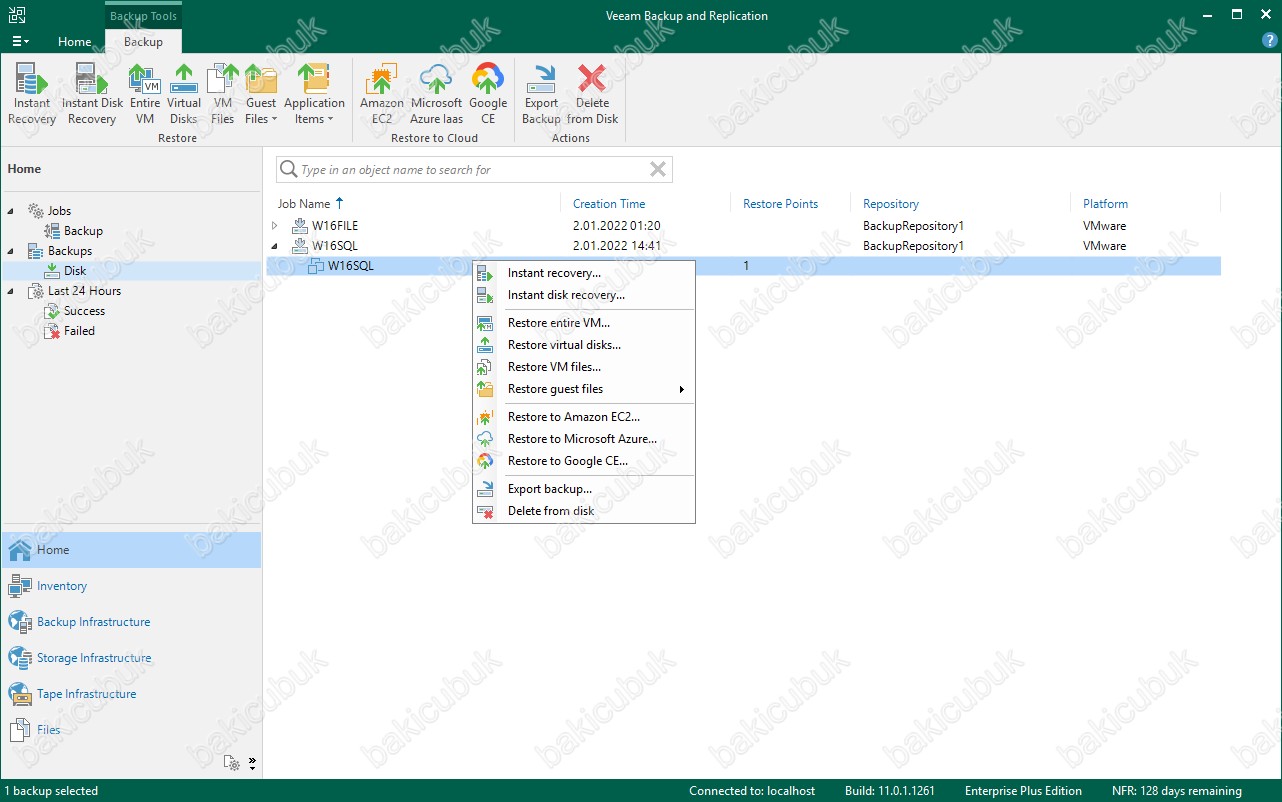Choose Export backup from context menu
1282x802 pixels.
(x=583, y=489)
